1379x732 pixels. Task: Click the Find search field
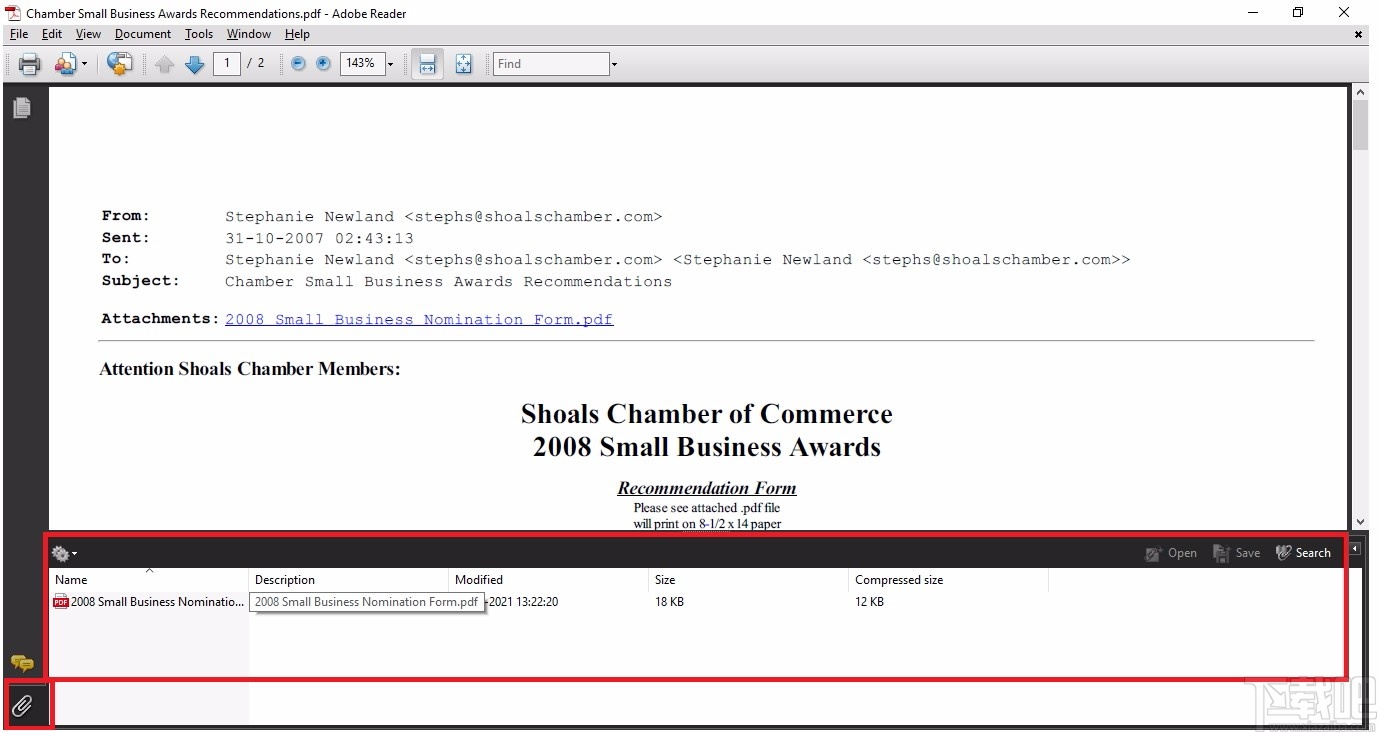(551, 64)
